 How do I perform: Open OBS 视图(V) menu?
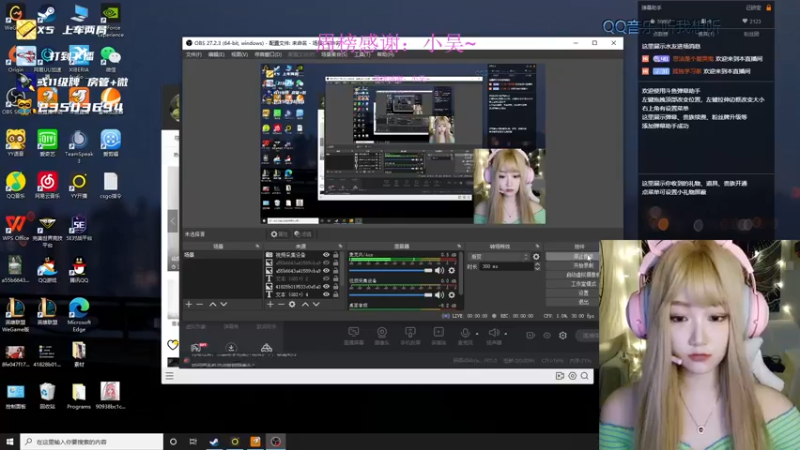[239, 55]
